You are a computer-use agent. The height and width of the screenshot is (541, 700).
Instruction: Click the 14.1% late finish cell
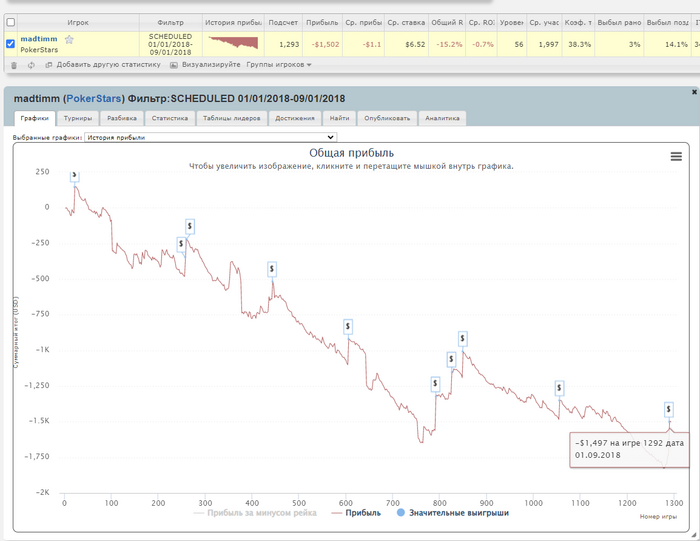point(668,44)
